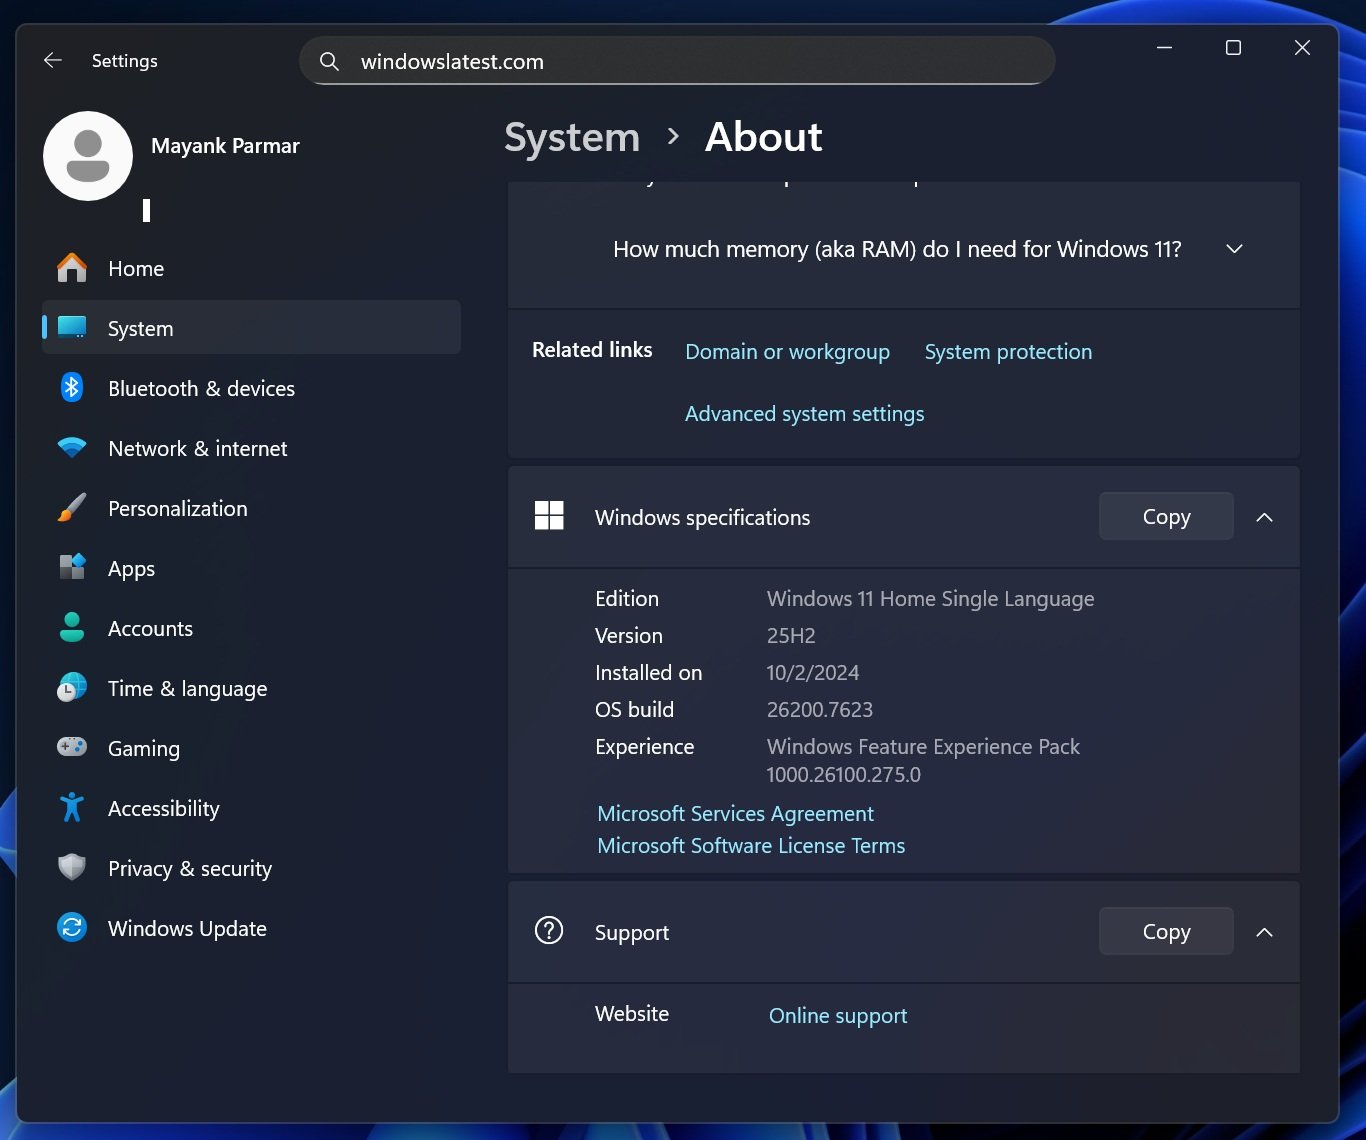Screen dimensions: 1366x1140
Task: Click the Windows Update icon
Action: (71, 928)
